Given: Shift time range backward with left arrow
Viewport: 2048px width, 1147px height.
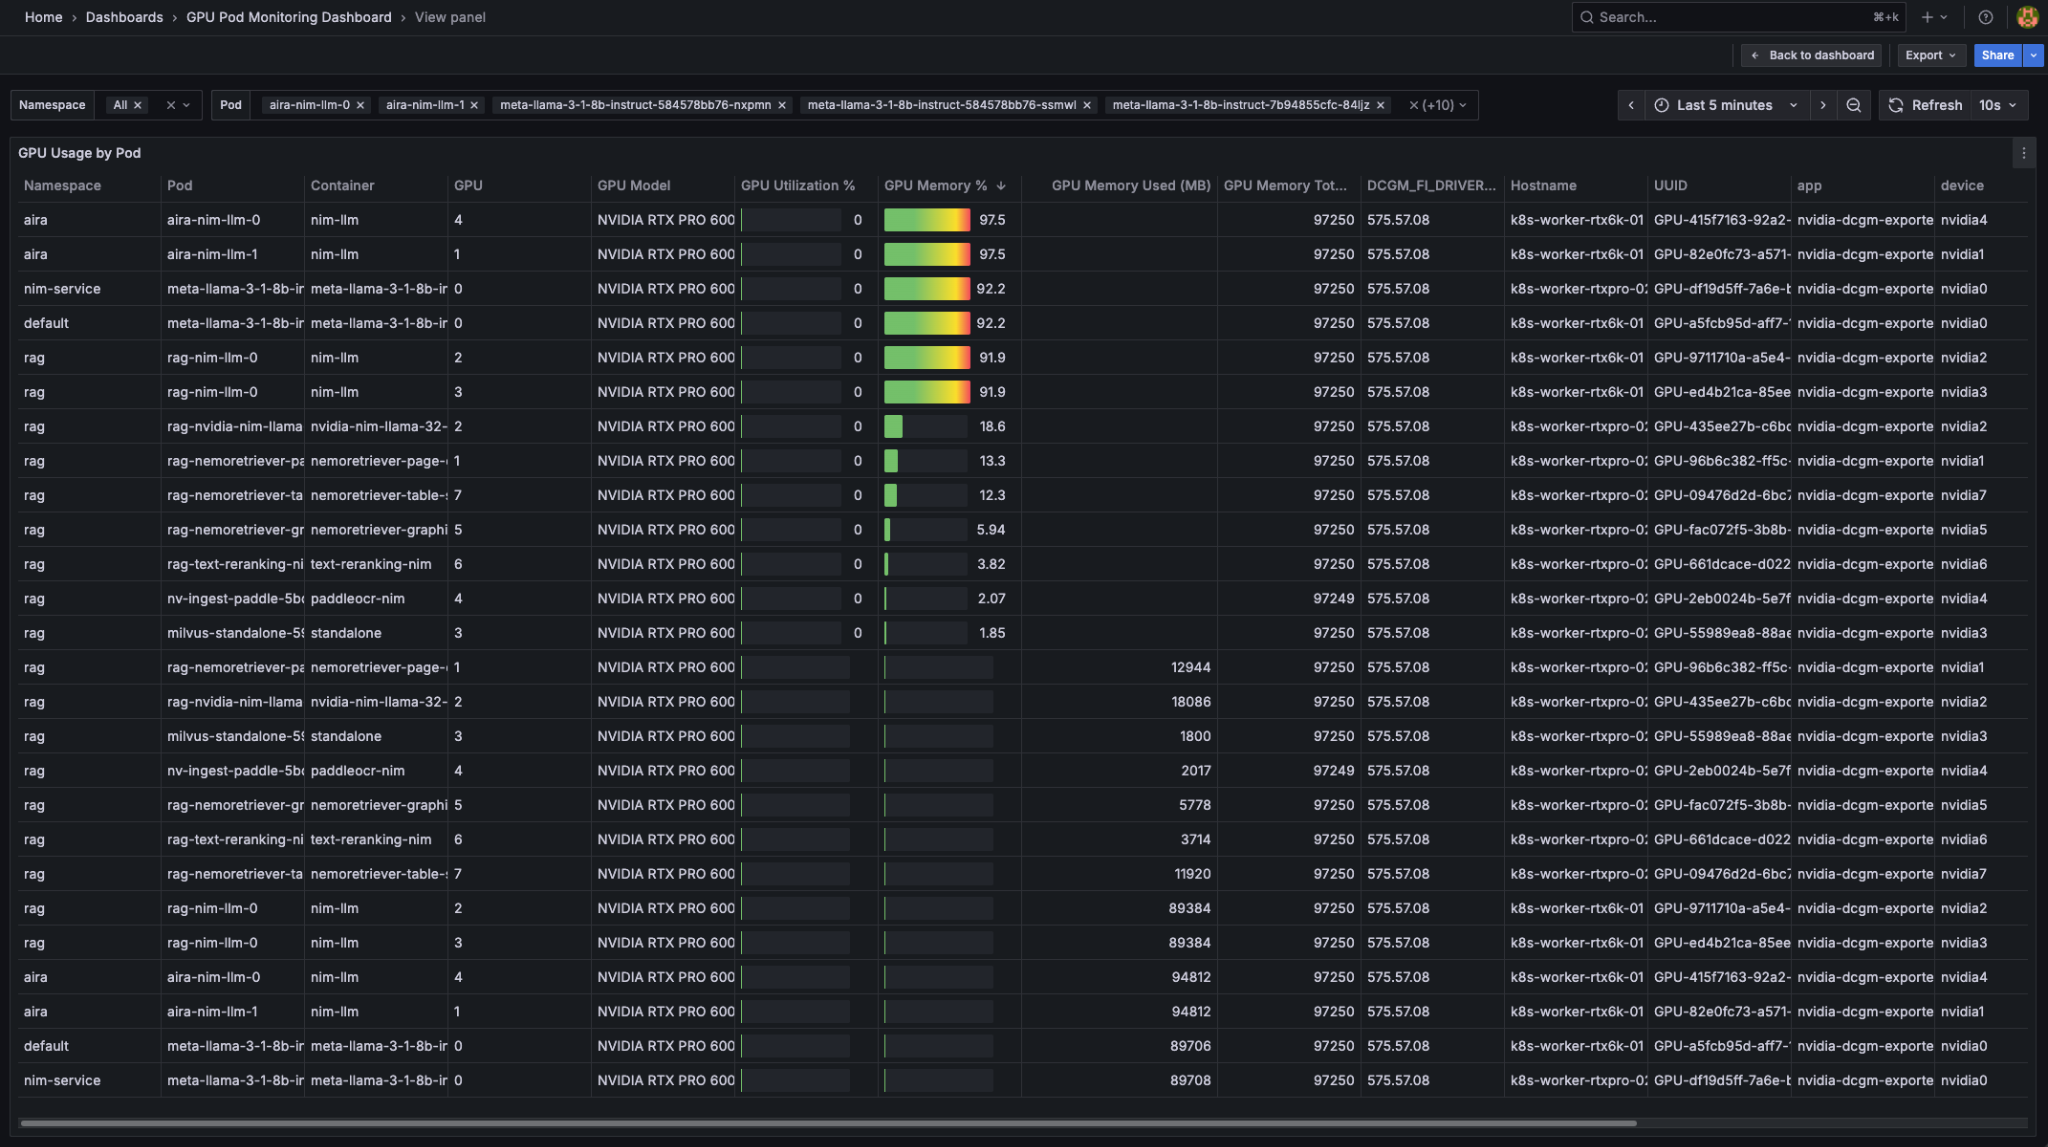Looking at the screenshot, I should pyautogui.click(x=1631, y=105).
